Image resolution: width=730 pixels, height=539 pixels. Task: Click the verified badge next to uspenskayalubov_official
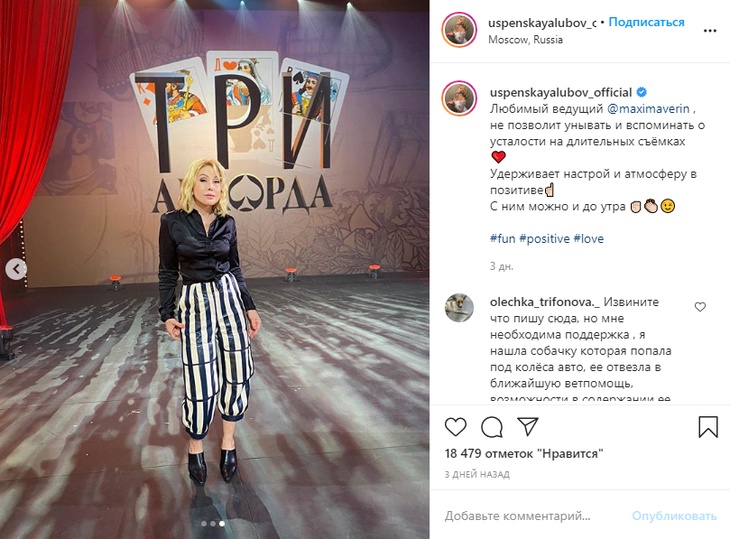click(x=641, y=92)
